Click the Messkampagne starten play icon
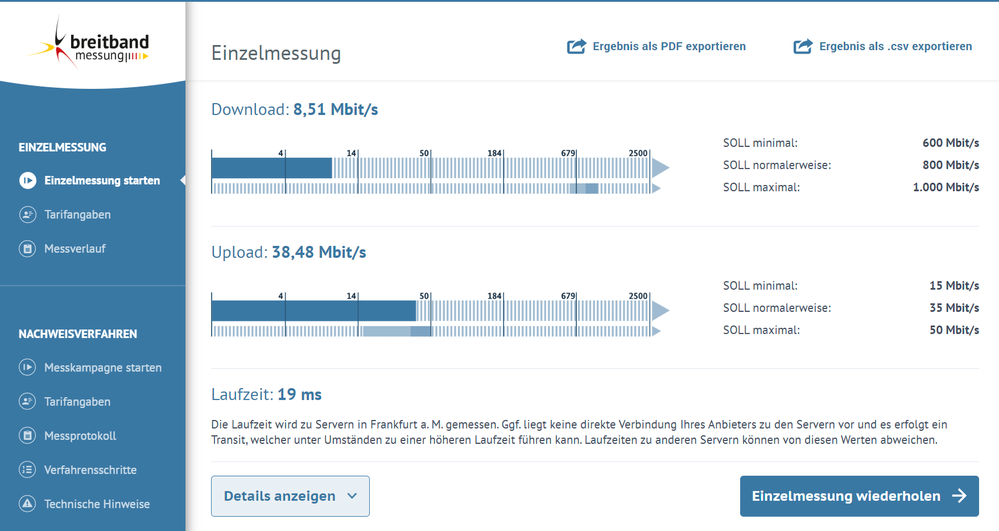This screenshot has height=531, width=999. (28, 368)
